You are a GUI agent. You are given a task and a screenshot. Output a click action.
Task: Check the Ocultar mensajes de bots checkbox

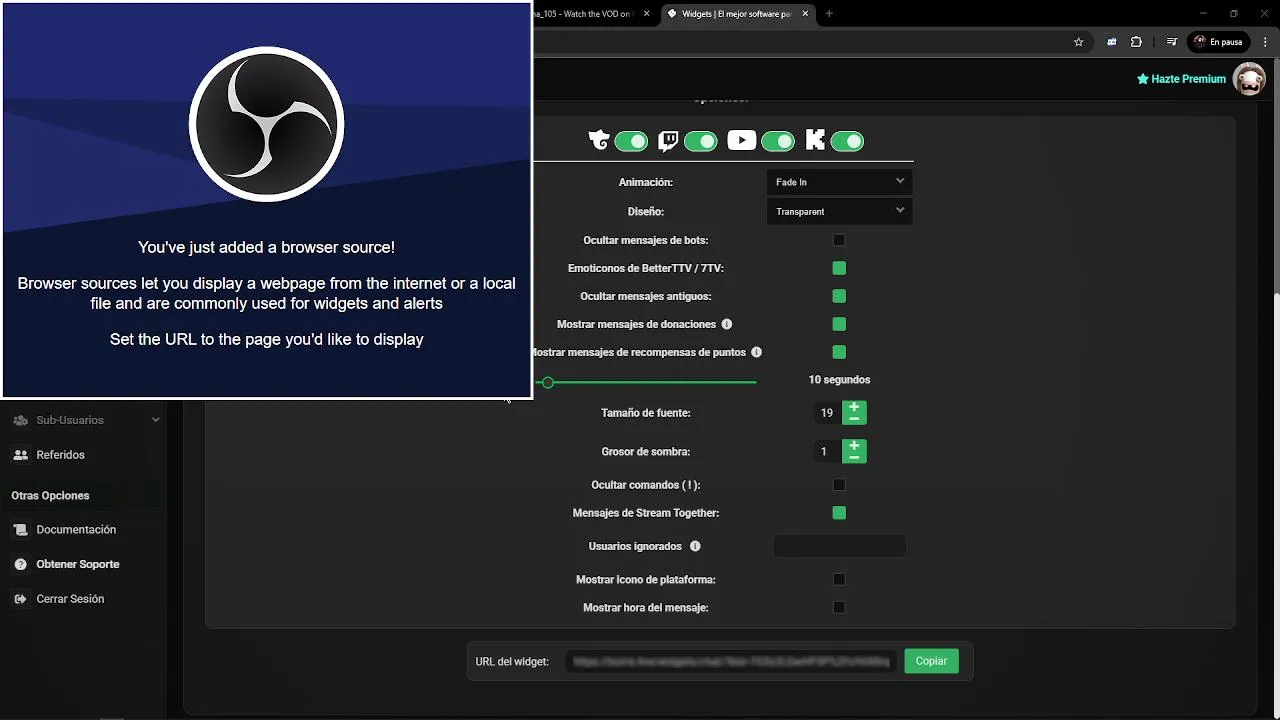839,240
